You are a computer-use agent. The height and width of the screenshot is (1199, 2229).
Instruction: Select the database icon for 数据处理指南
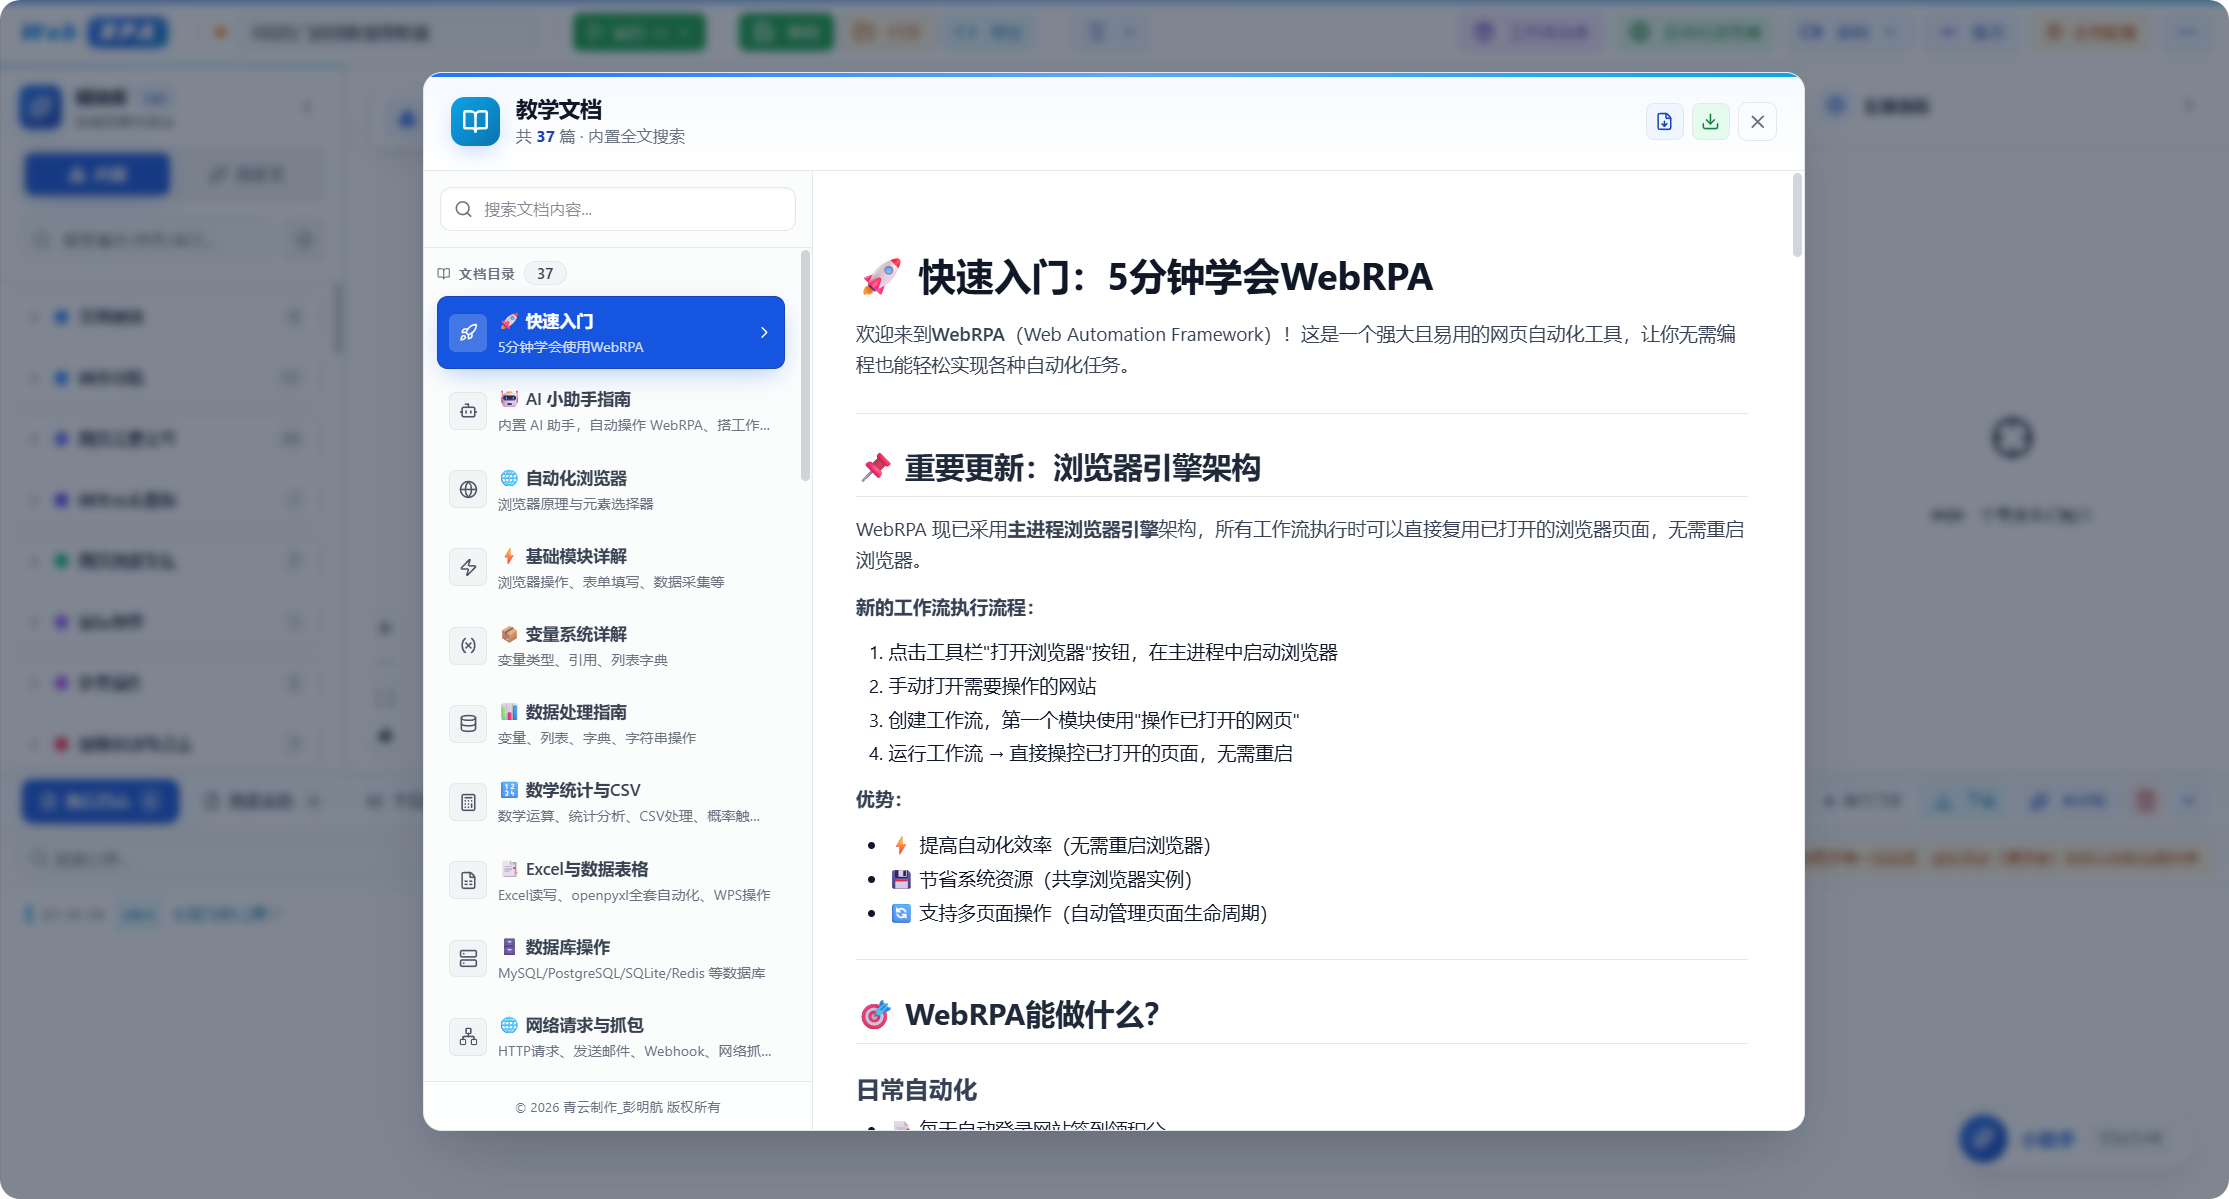[468, 724]
